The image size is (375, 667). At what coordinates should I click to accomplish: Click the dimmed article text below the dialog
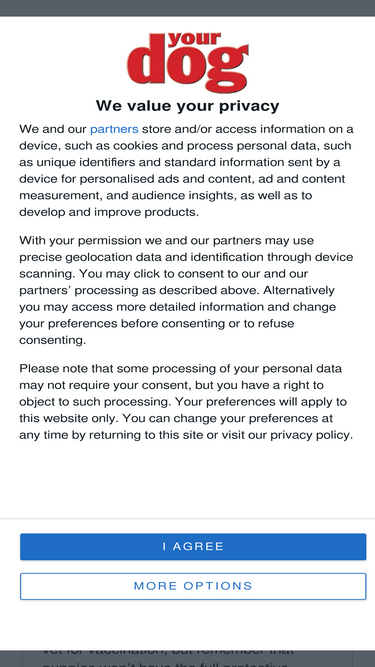tap(188, 658)
